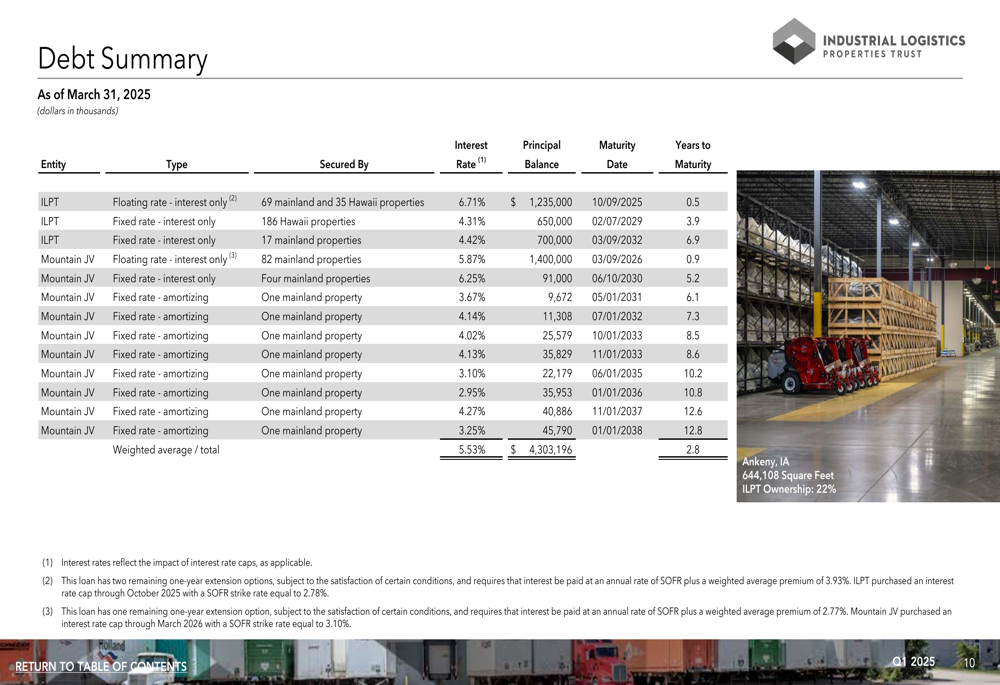This screenshot has height=685, width=1000.
Task: Select the 03/09/2032 maturity date cell
Action: [617, 240]
